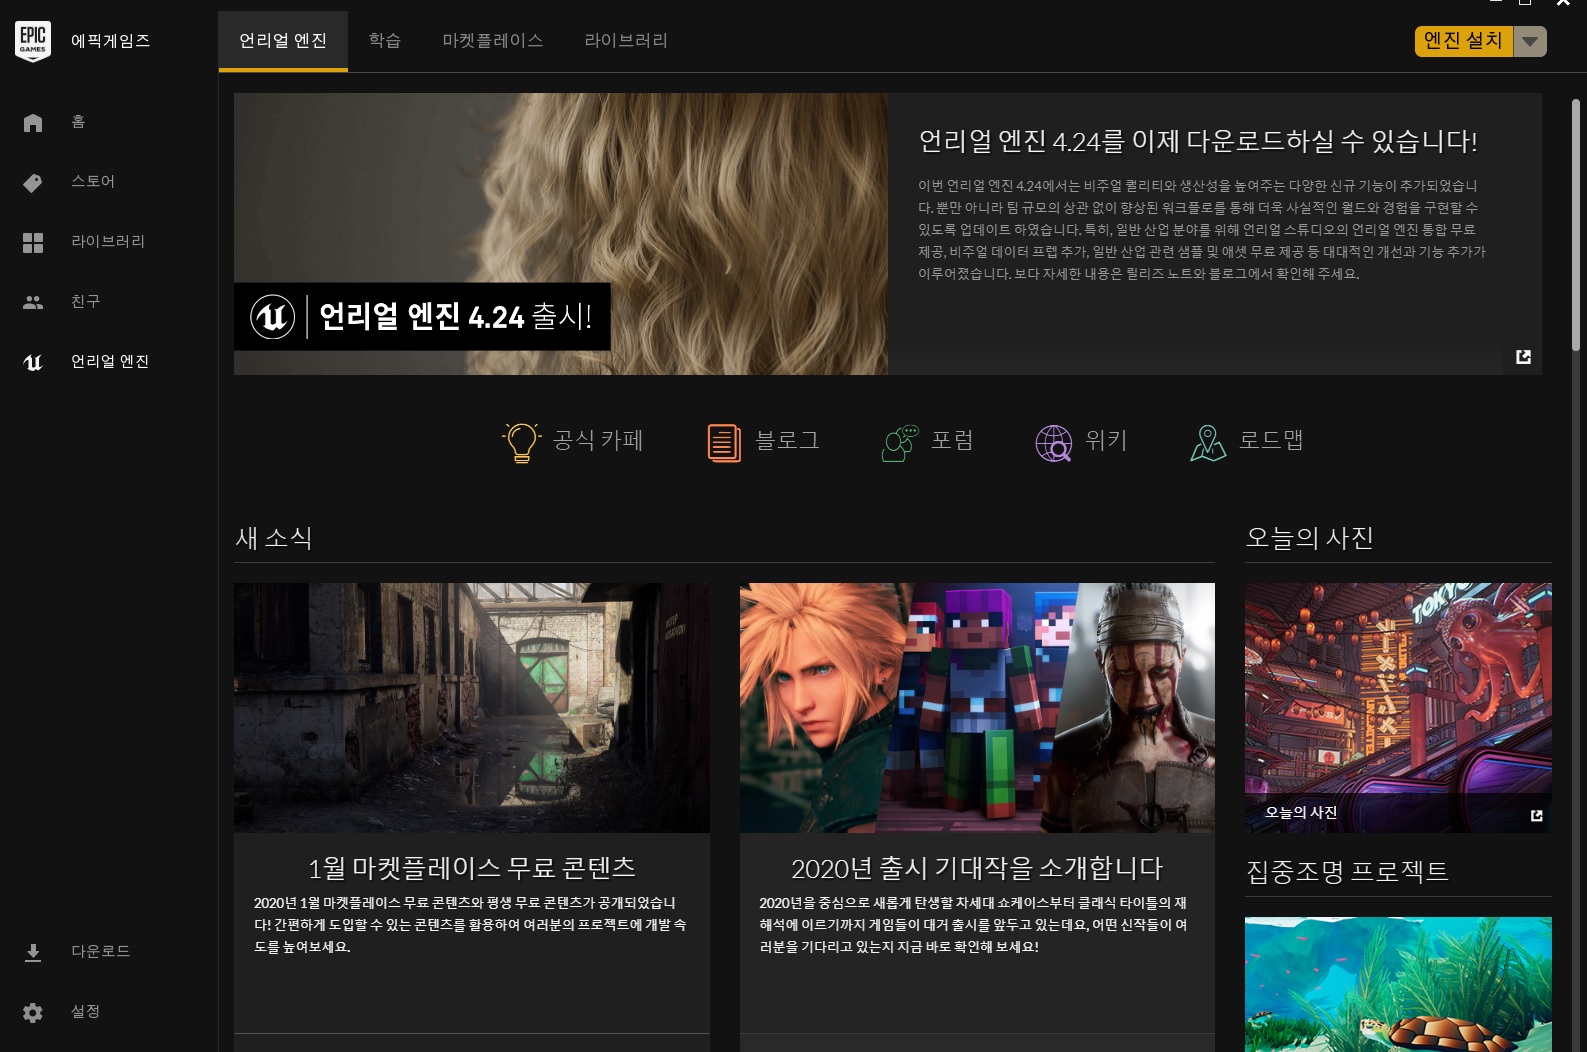Open the 친구 friends icon
The width and height of the screenshot is (1587, 1052).
pyautogui.click(x=33, y=302)
